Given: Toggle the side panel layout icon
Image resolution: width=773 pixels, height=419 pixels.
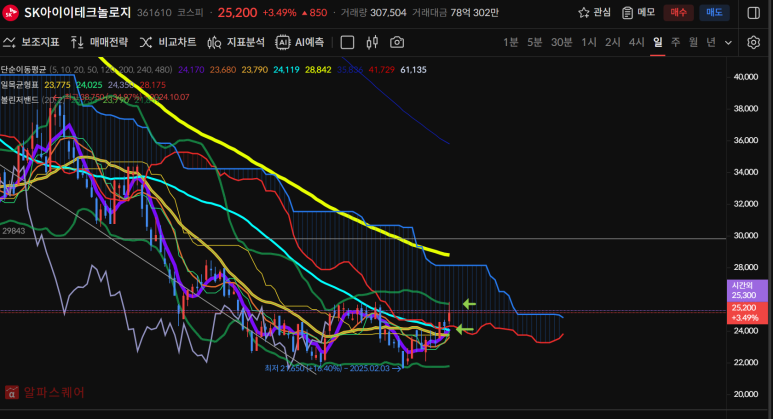Looking at the screenshot, I should 753,13.
